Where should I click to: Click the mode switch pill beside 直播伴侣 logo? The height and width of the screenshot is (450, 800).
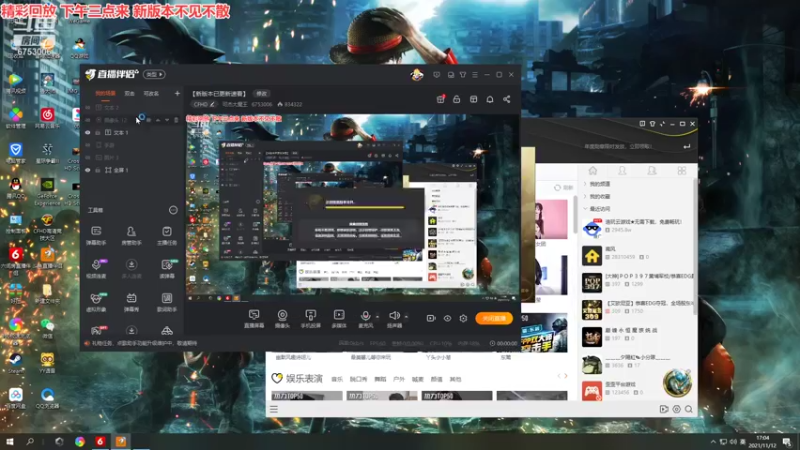click(x=154, y=74)
